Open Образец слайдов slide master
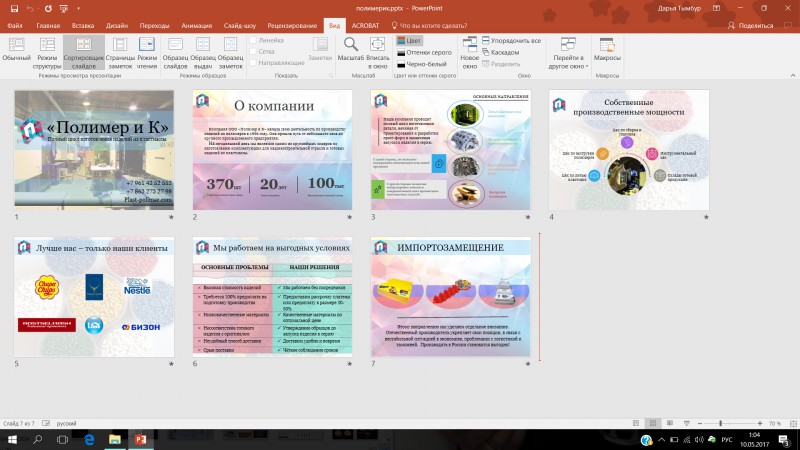 pyautogui.click(x=175, y=53)
